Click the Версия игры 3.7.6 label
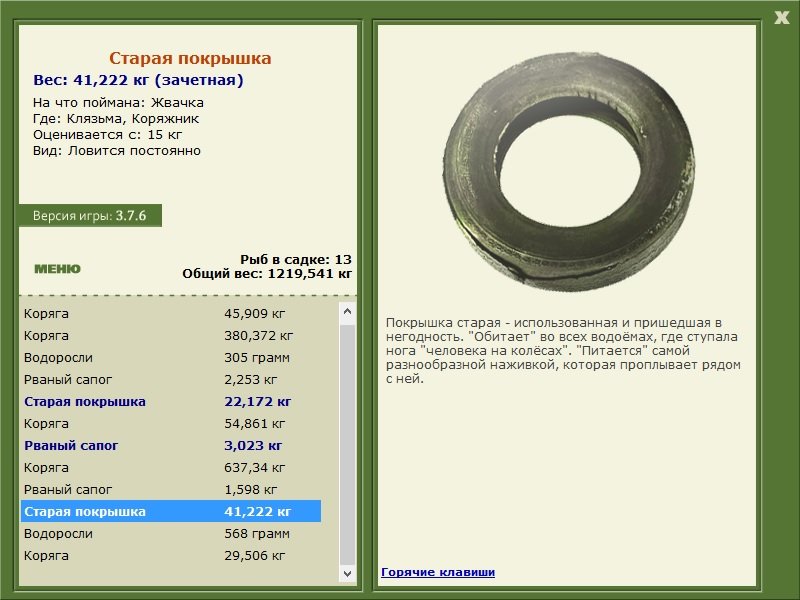 coord(90,215)
